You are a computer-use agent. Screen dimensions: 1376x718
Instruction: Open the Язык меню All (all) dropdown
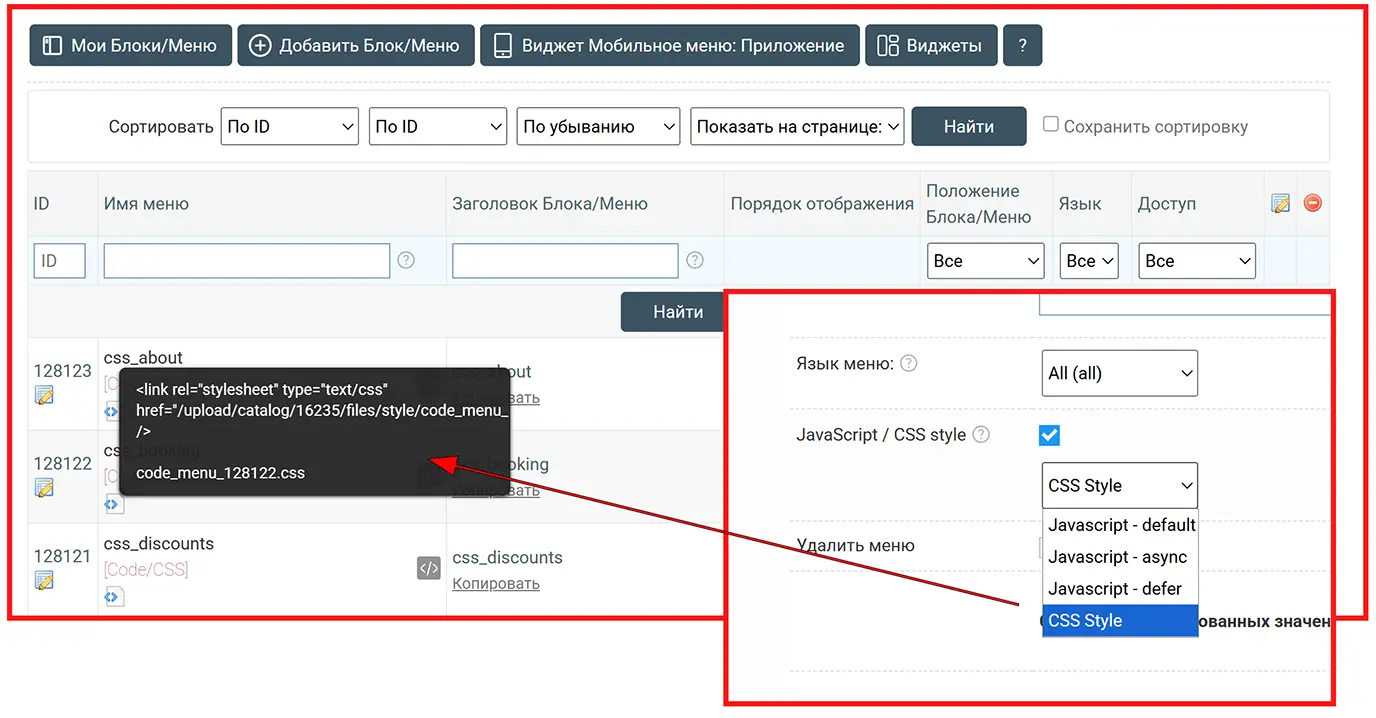[x=1119, y=373]
